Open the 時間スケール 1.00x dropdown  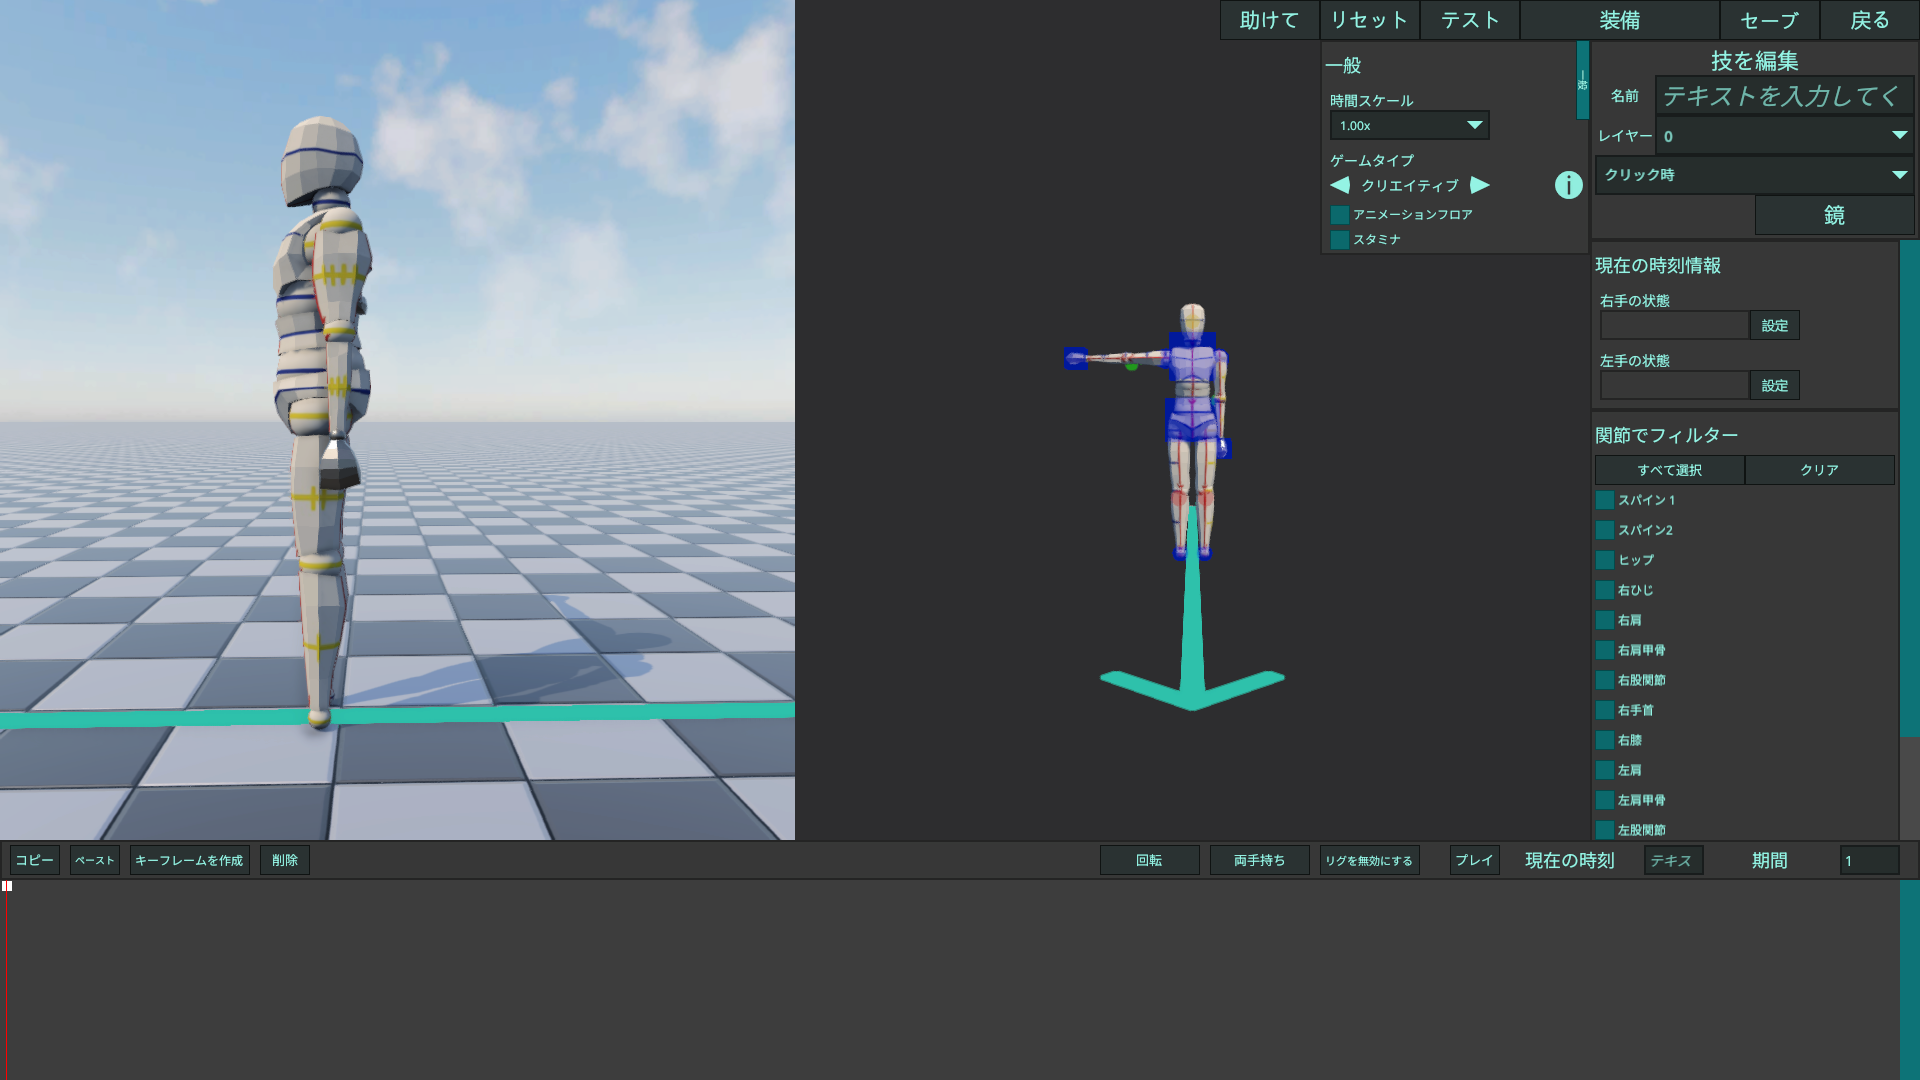click(1409, 125)
